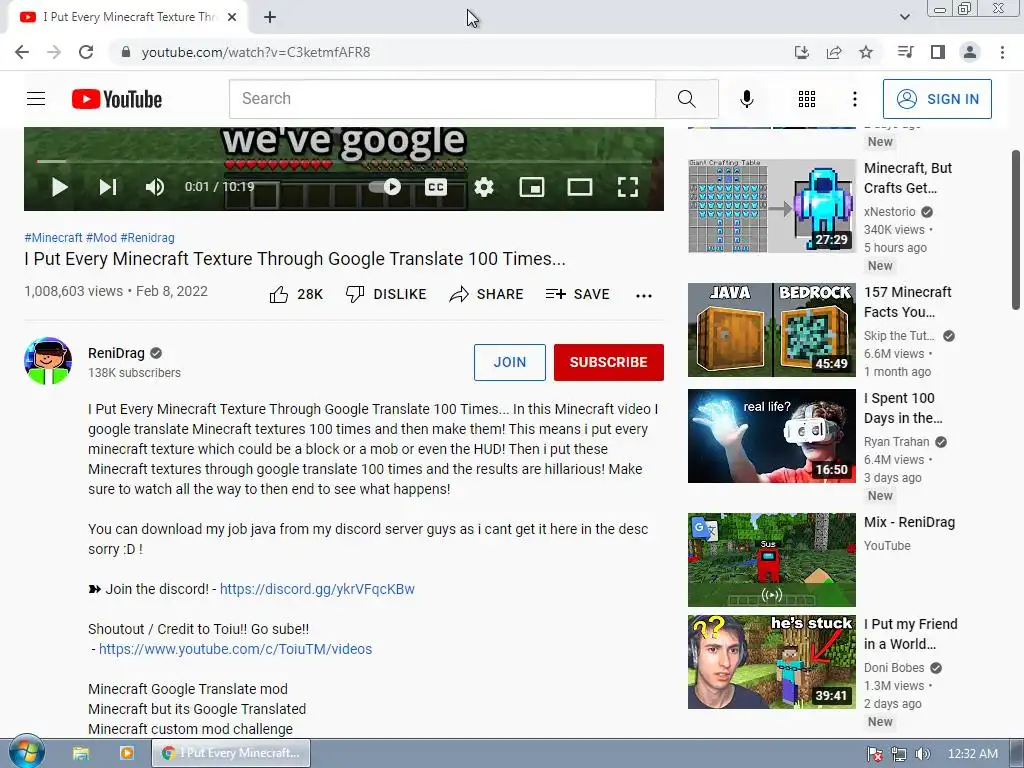Viewport: 1024px width, 768px height.
Task: Open 'Minecraft, But Crafts Get' thumbnail
Action: coord(771,206)
